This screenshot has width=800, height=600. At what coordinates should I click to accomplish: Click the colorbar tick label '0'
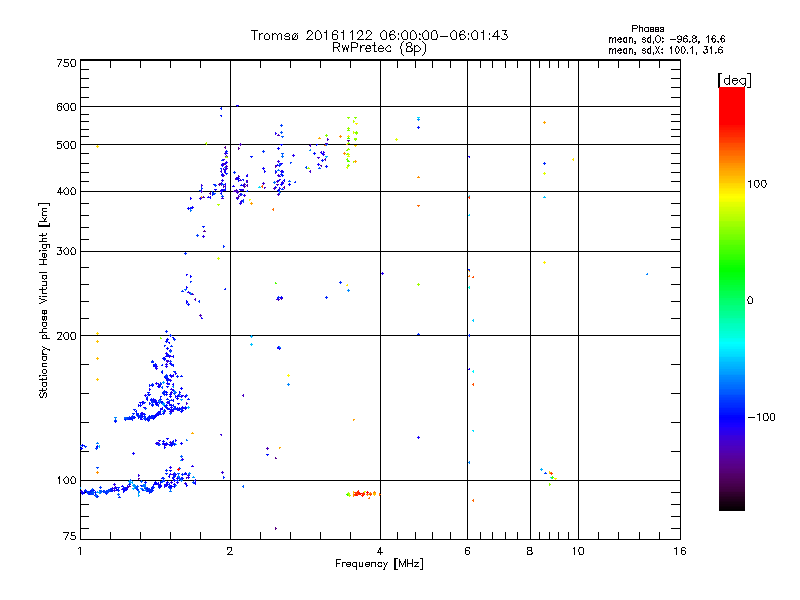pos(749,301)
